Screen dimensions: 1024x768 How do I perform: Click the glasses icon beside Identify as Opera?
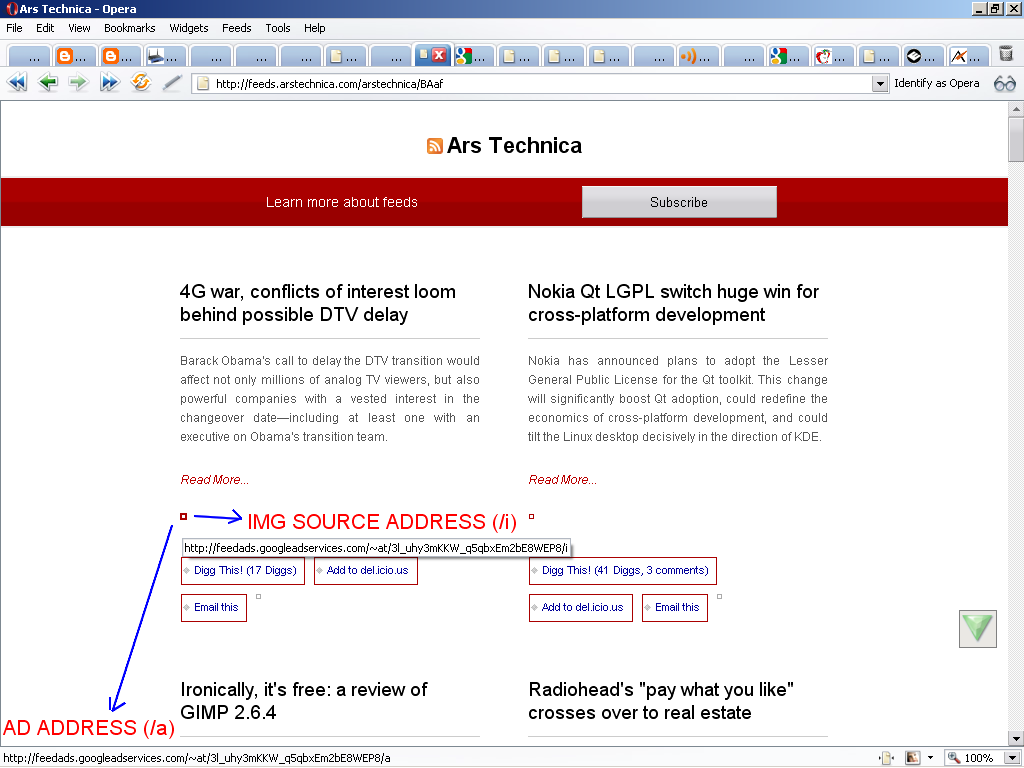tap(1004, 84)
